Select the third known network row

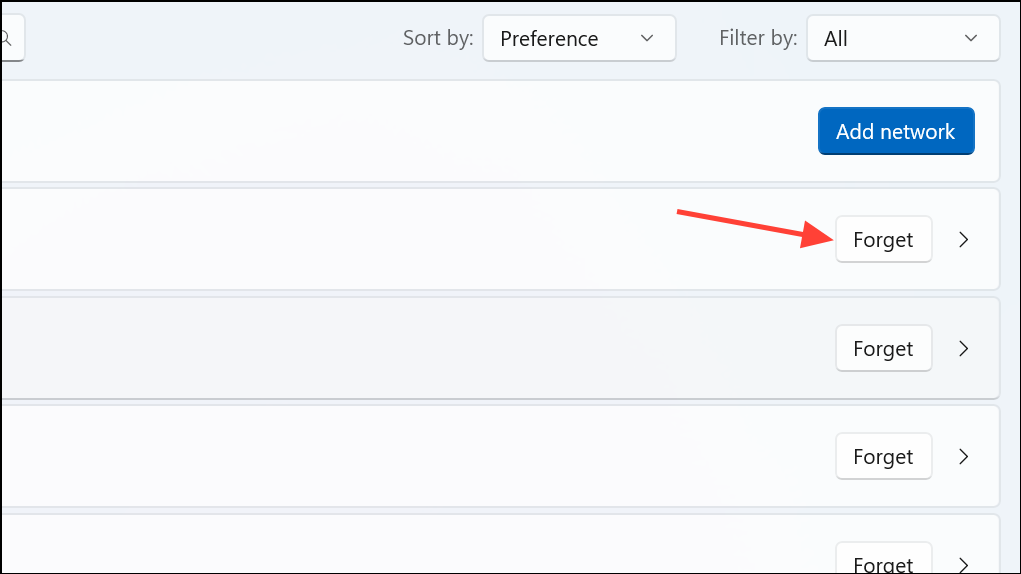[x=500, y=456]
